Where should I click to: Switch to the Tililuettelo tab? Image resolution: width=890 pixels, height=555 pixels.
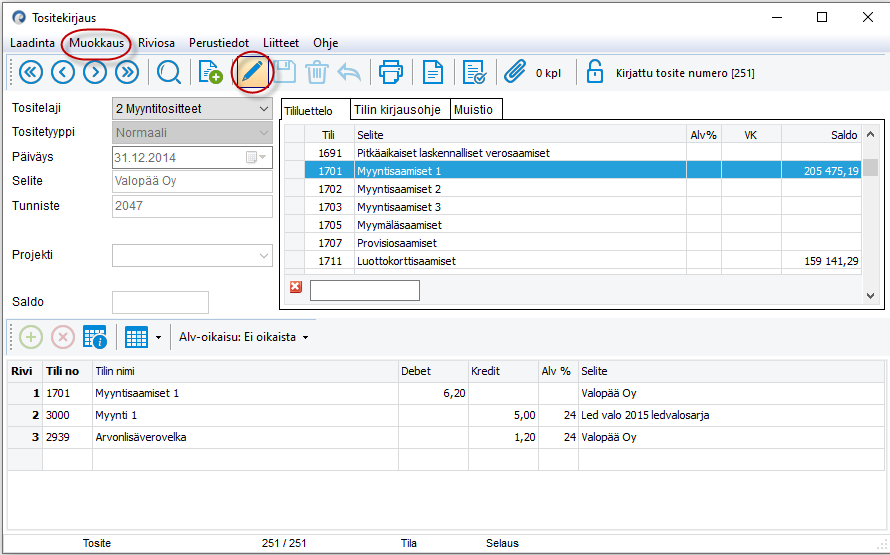coord(316,110)
